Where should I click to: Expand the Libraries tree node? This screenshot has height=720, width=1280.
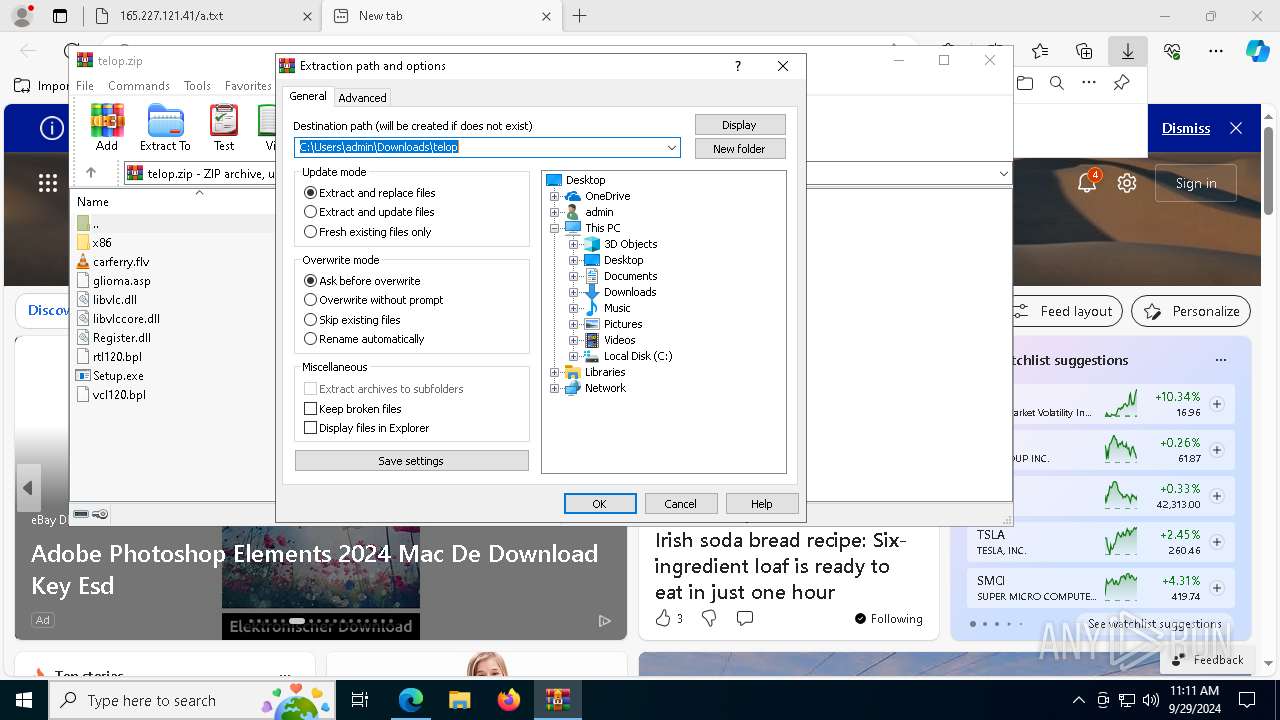coord(555,372)
